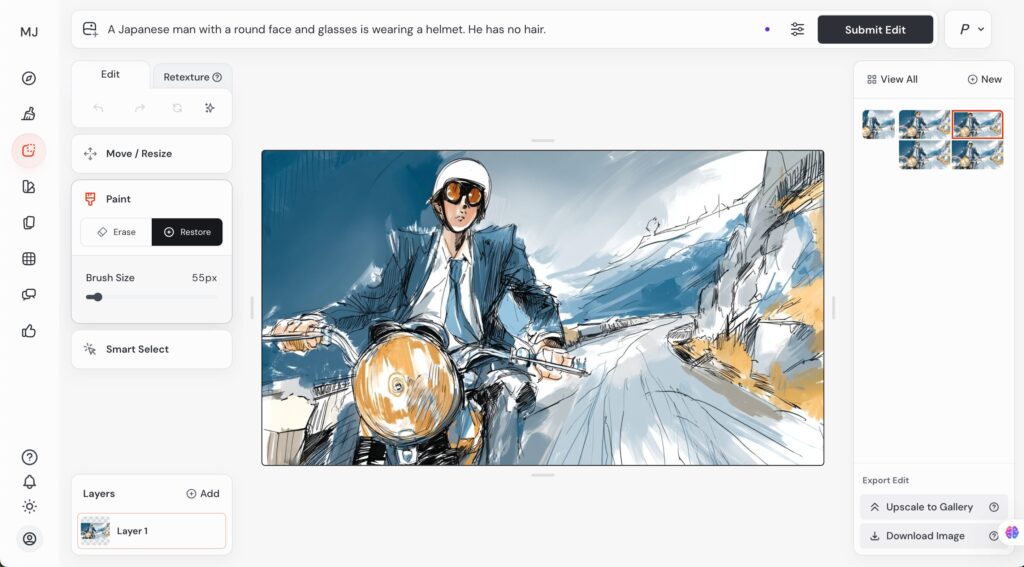Switch to the Edit tab
1024x567 pixels.
point(110,75)
